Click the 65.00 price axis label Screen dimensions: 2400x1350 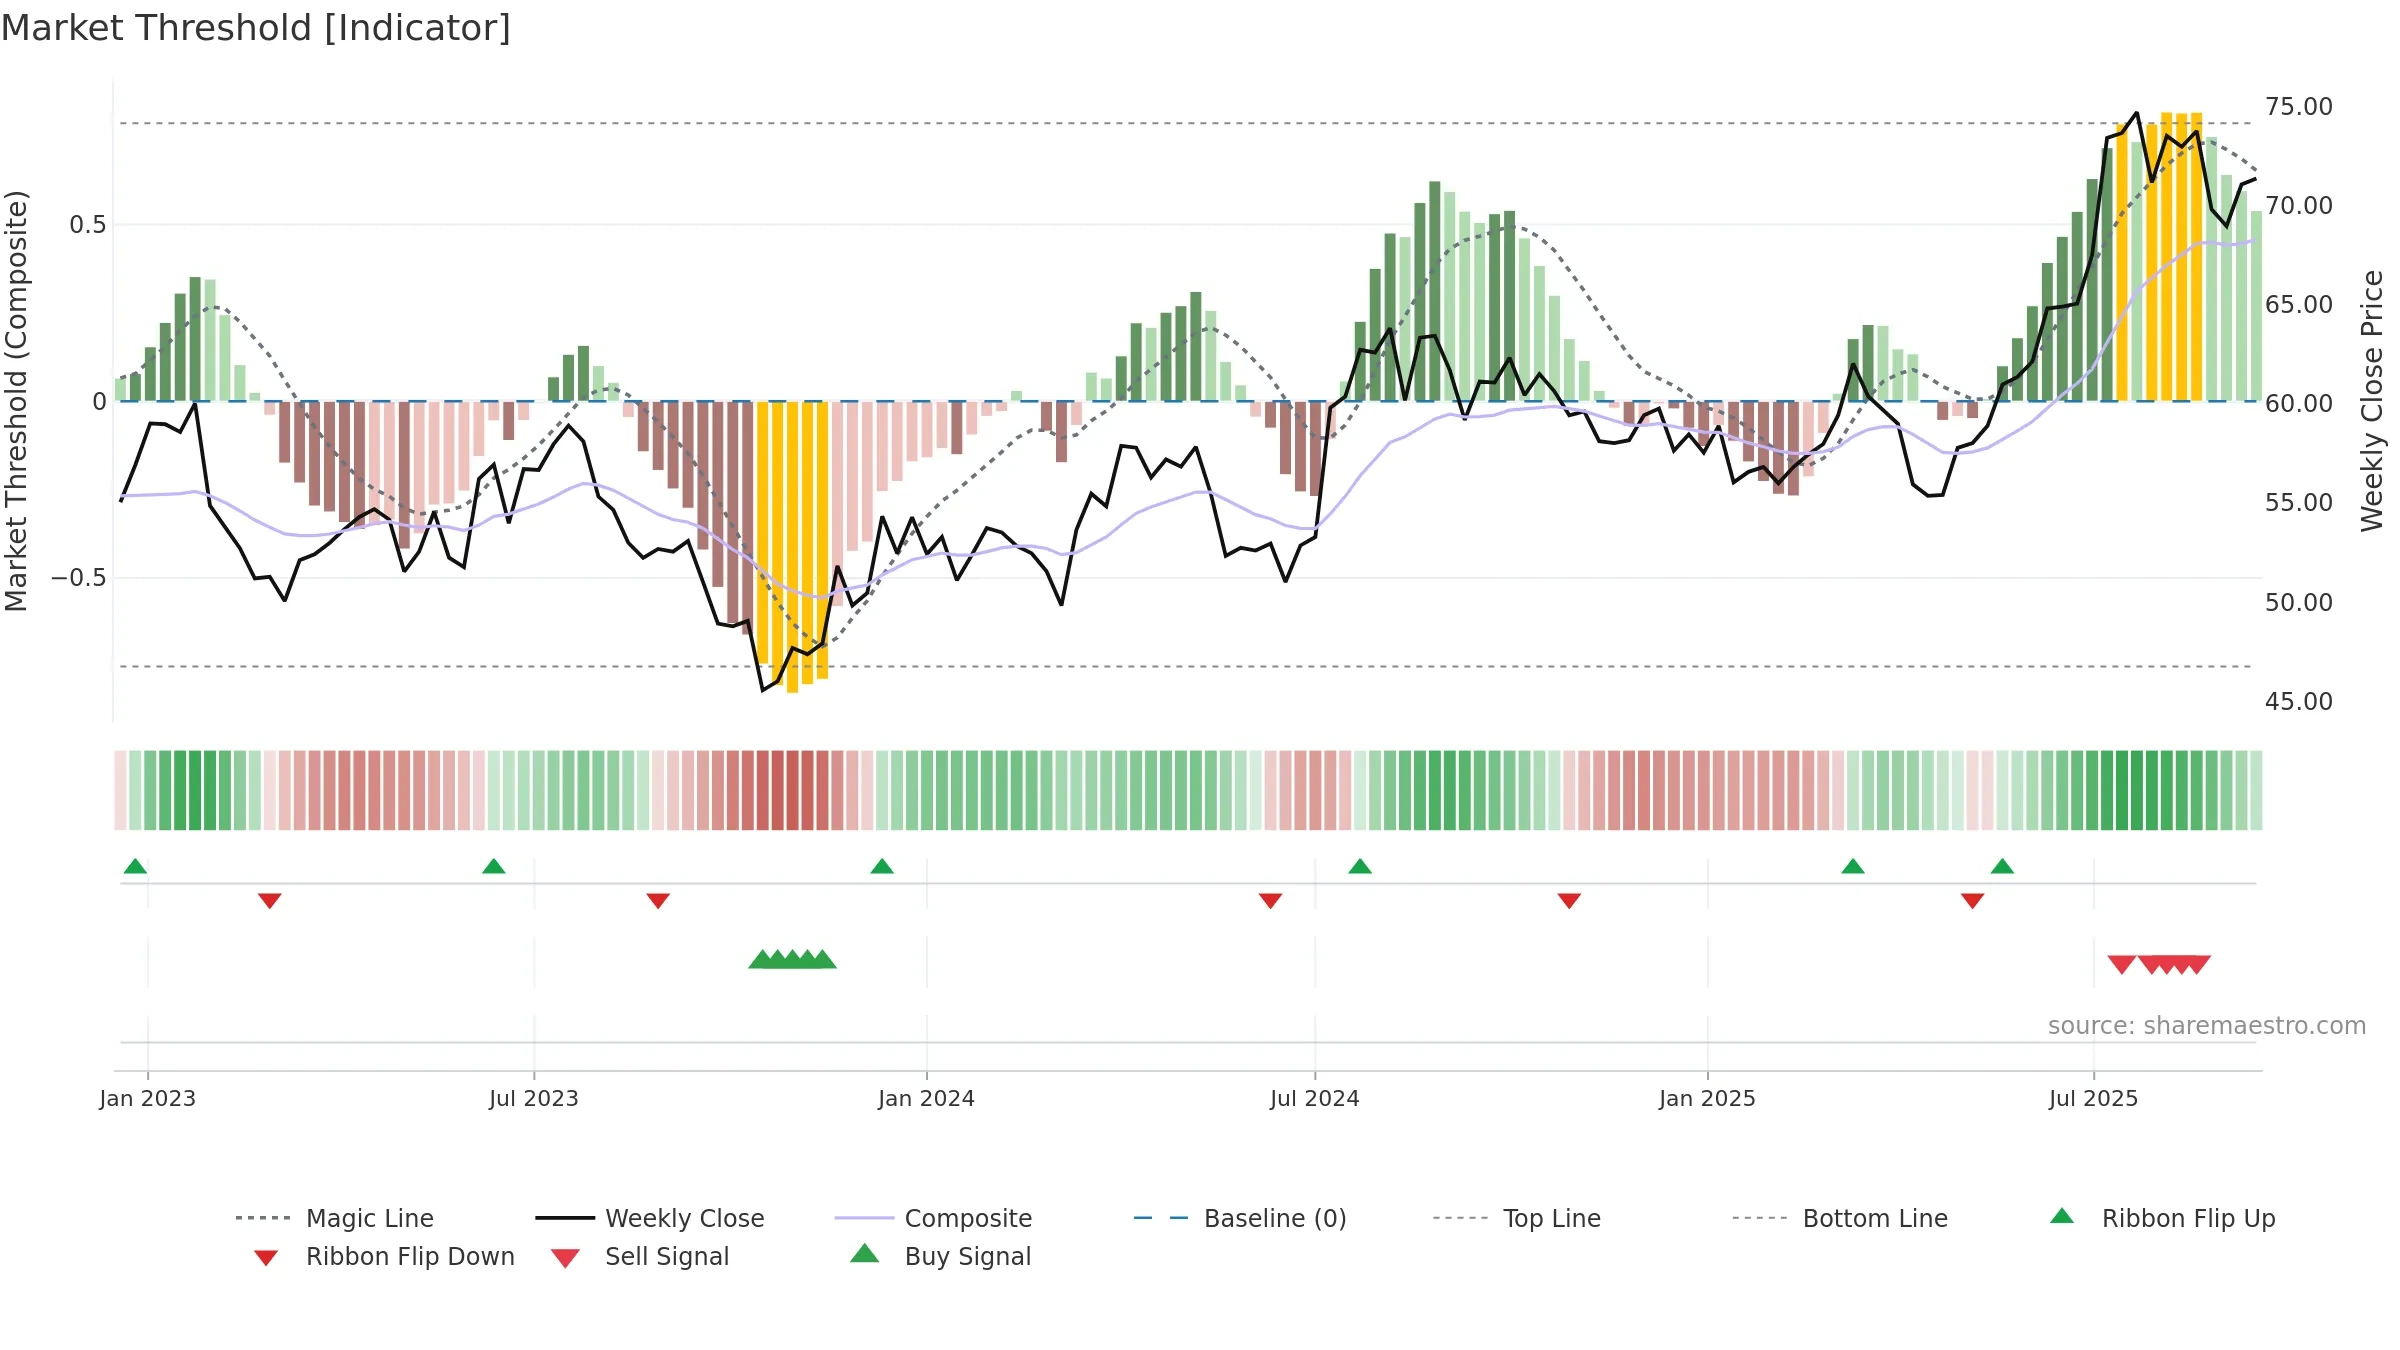tap(2298, 305)
